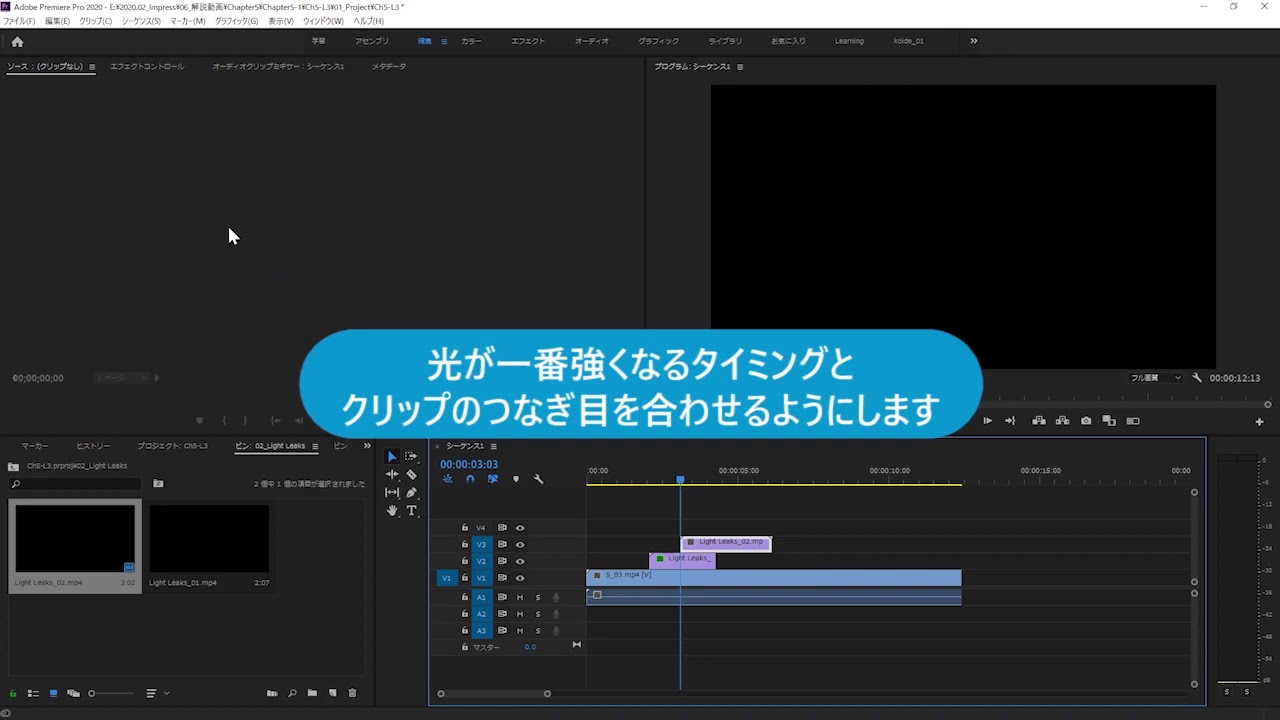Switch to カラー workspace
The width and height of the screenshot is (1280, 720).
tap(471, 41)
